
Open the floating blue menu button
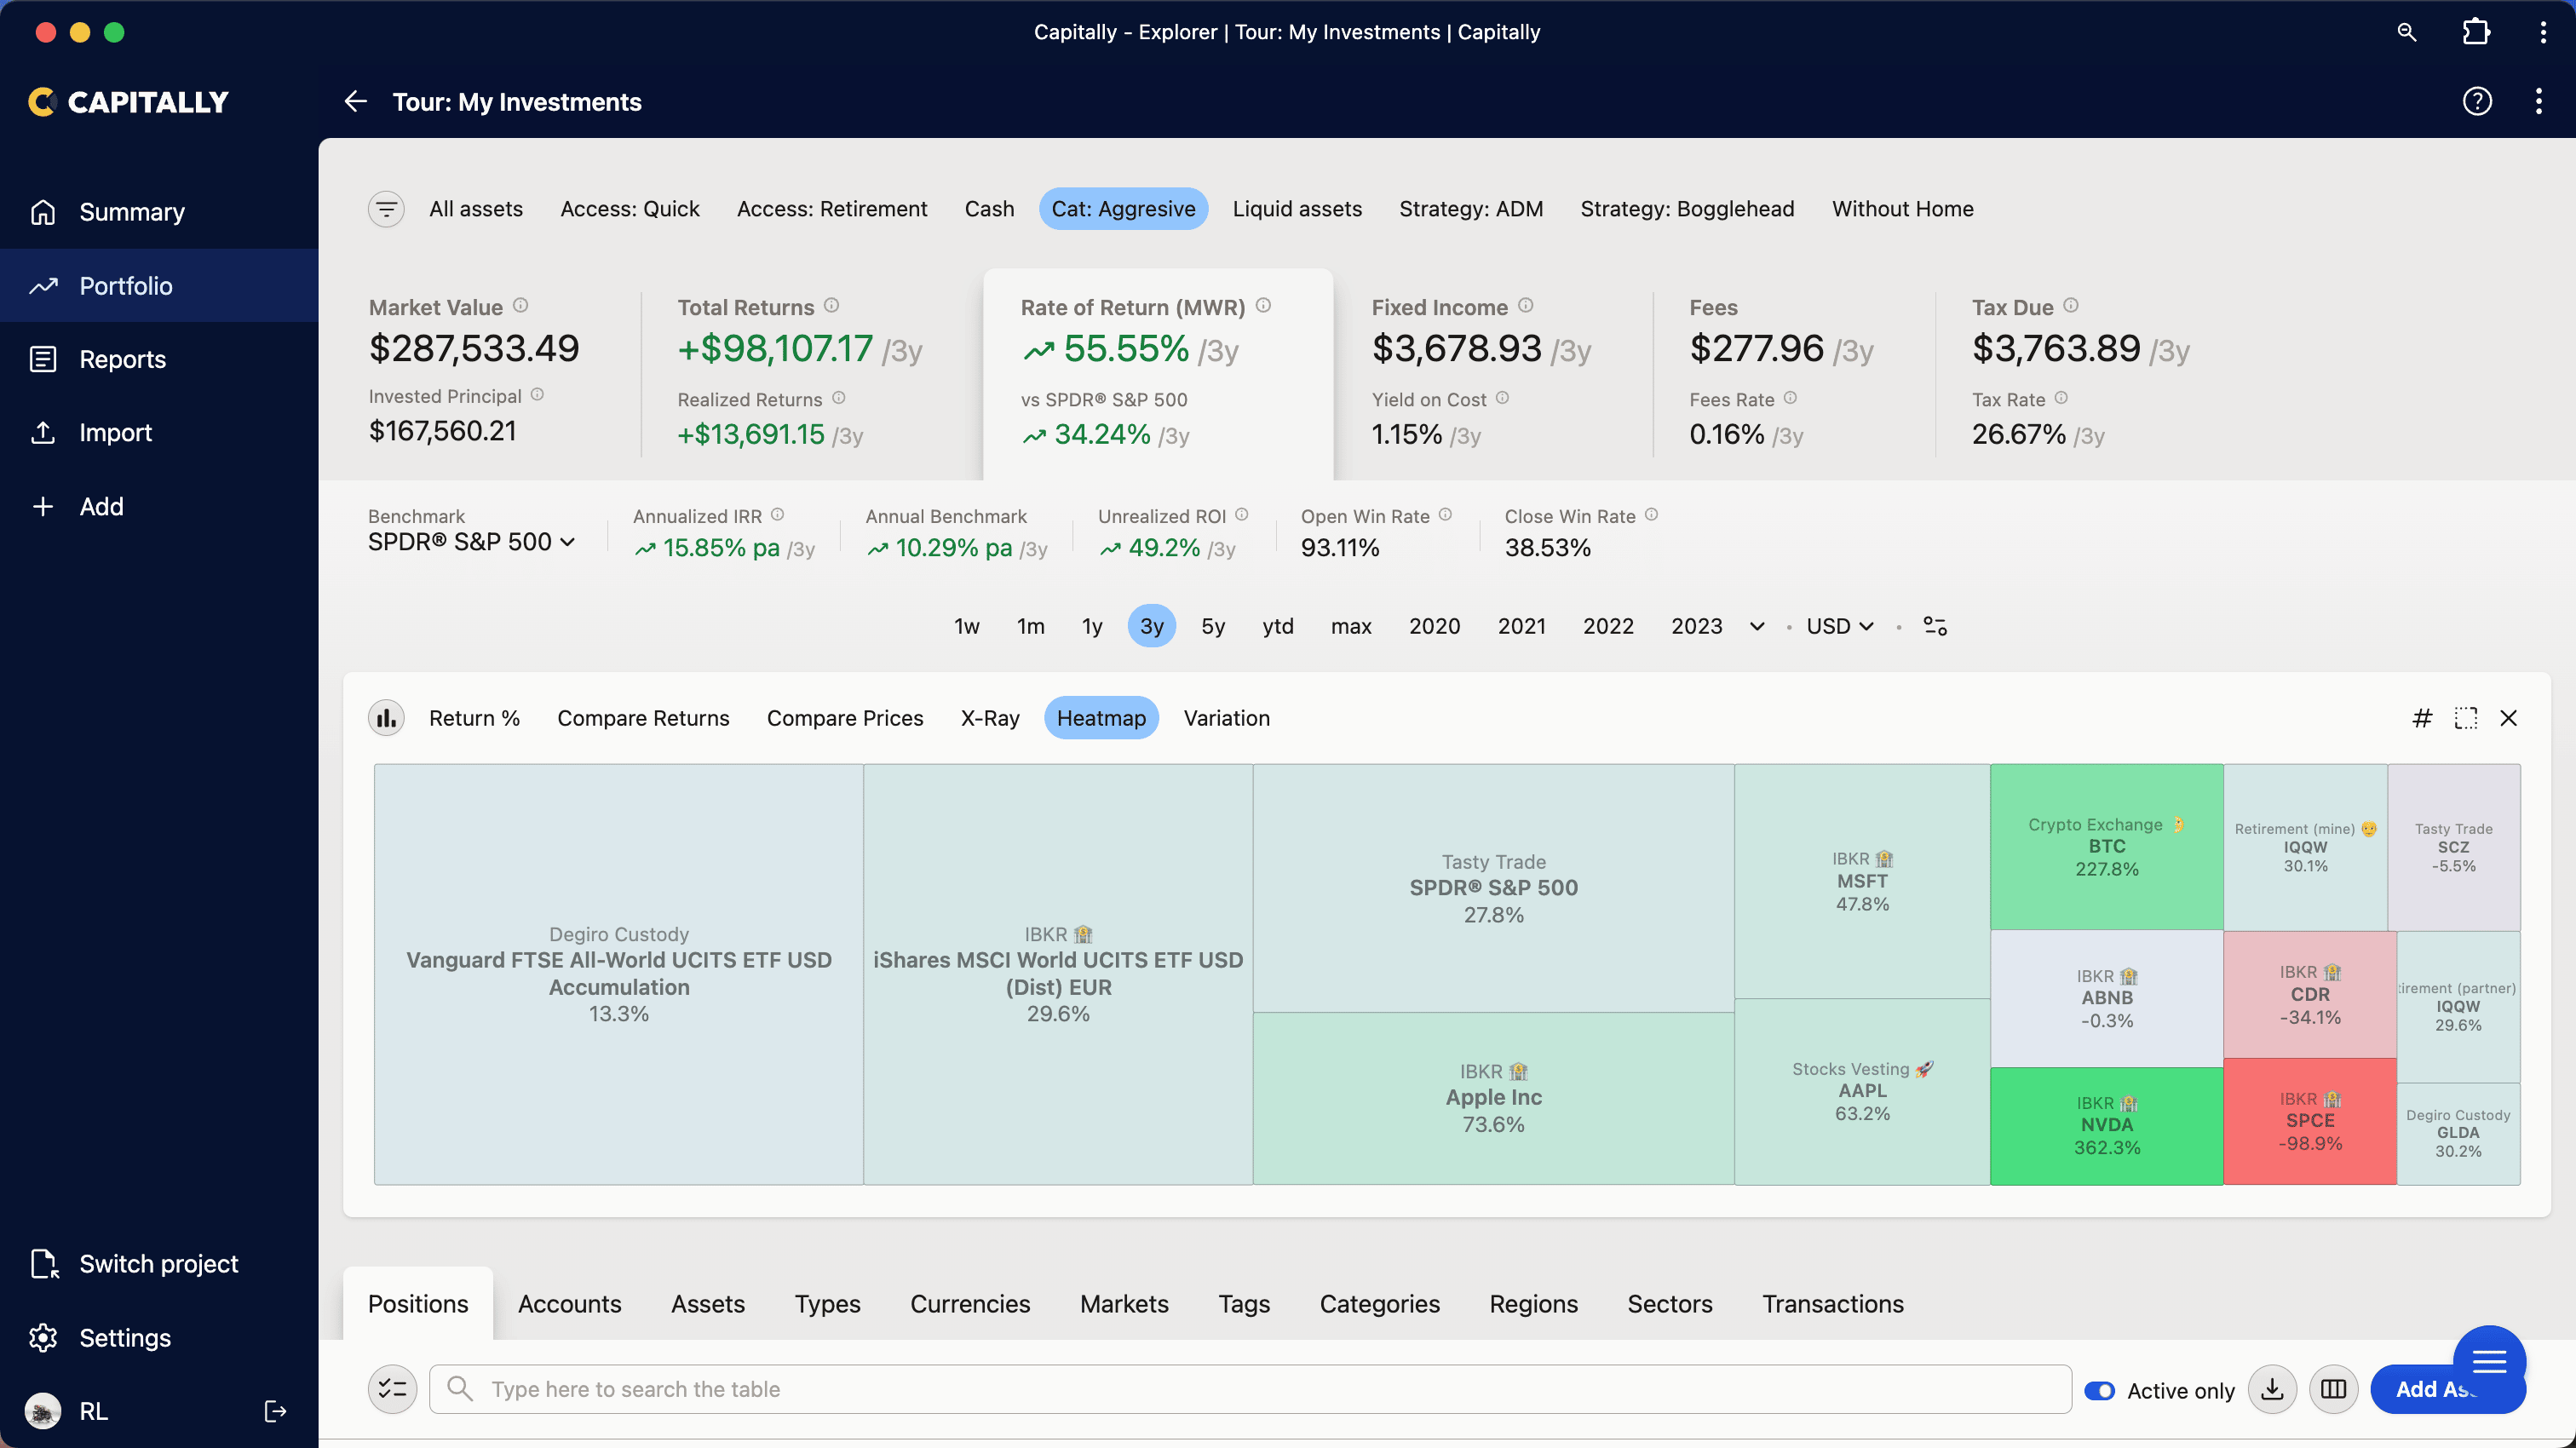(x=2489, y=1362)
